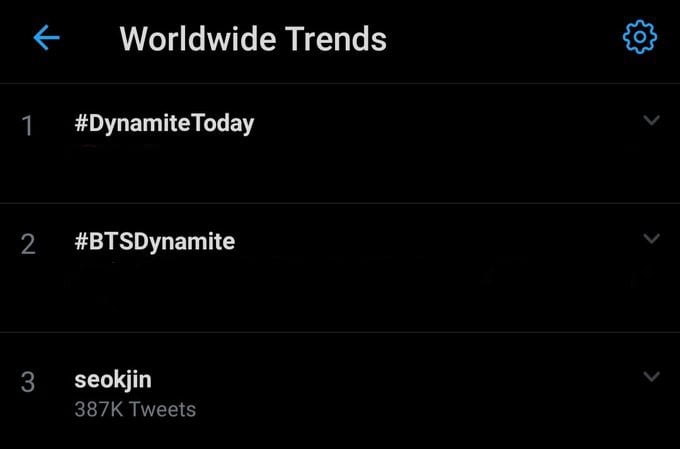Tap the Worldwide Trends page title
Screen dimensions: 680x449
[253, 39]
